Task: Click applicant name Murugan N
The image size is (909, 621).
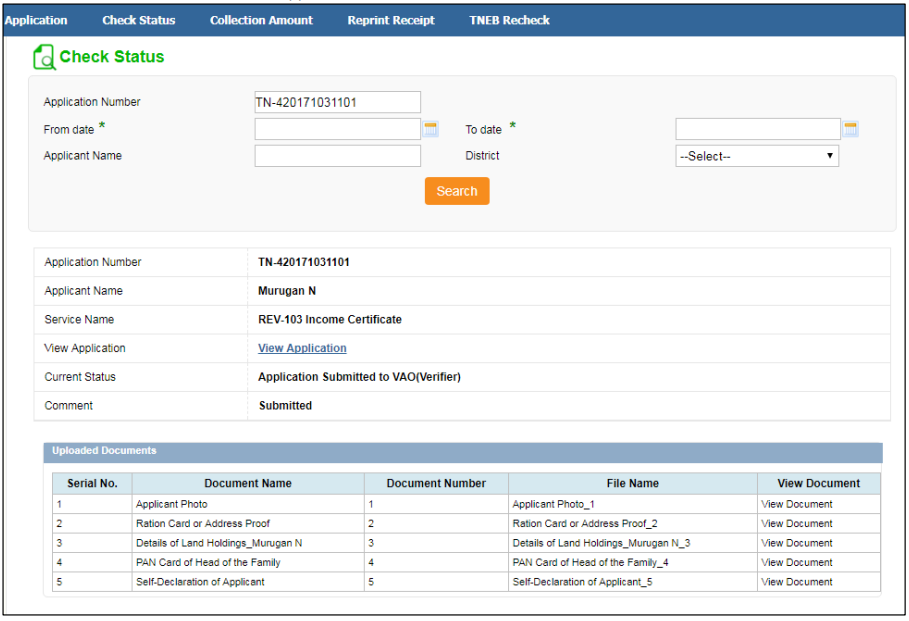Action: click(287, 290)
